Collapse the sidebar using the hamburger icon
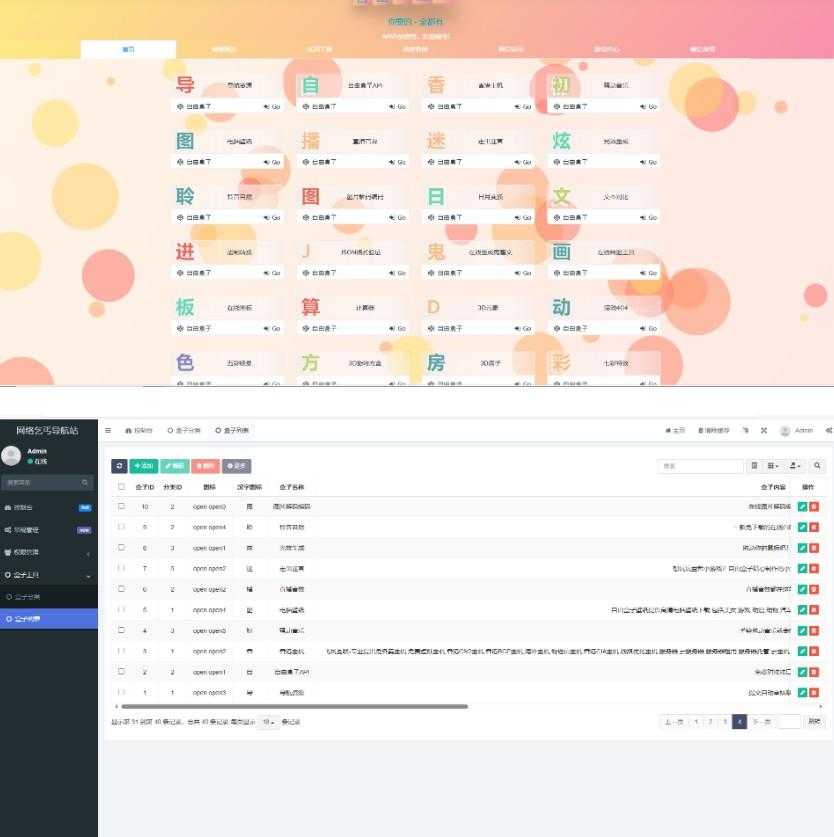Image resolution: width=834 pixels, height=837 pixels. tap(107, 429)
